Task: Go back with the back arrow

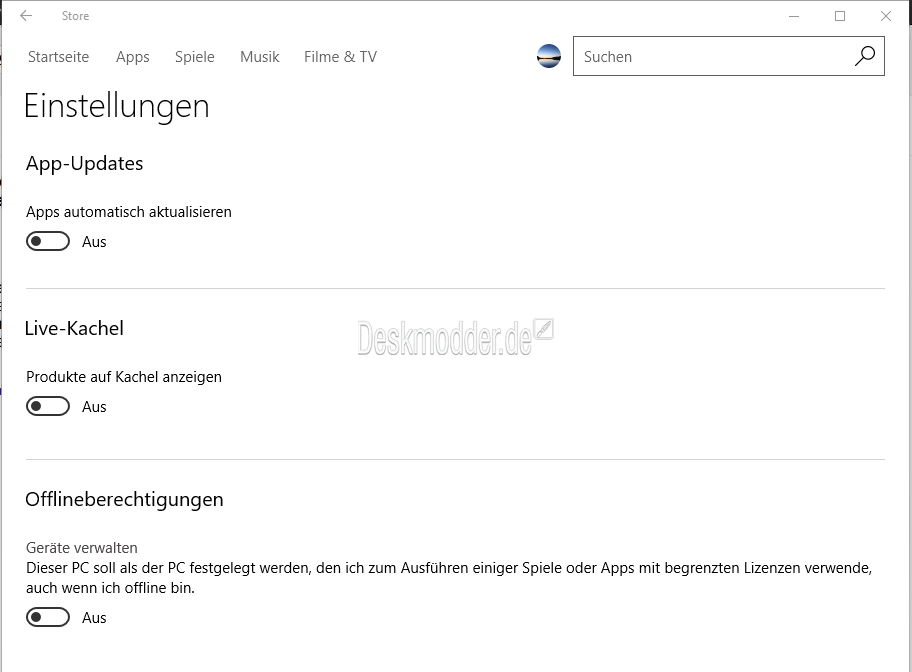Action: tap(26, 16)
